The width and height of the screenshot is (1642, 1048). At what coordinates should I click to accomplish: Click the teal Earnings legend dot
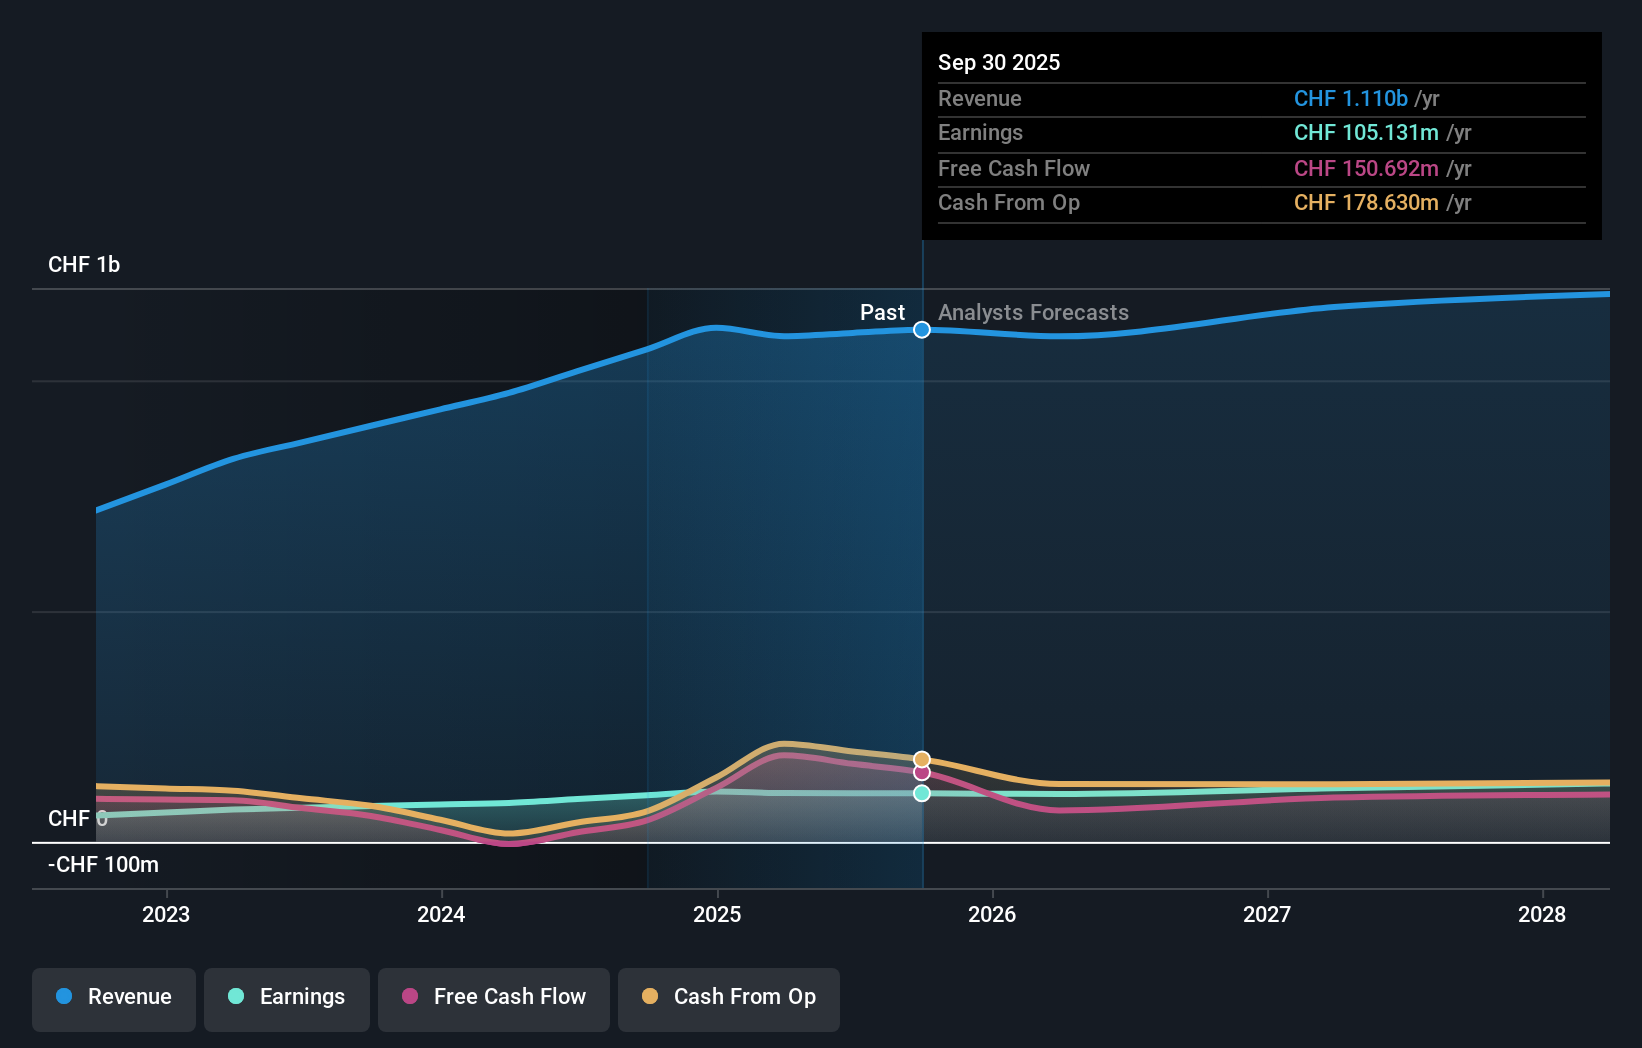click(x=234, y=997)
